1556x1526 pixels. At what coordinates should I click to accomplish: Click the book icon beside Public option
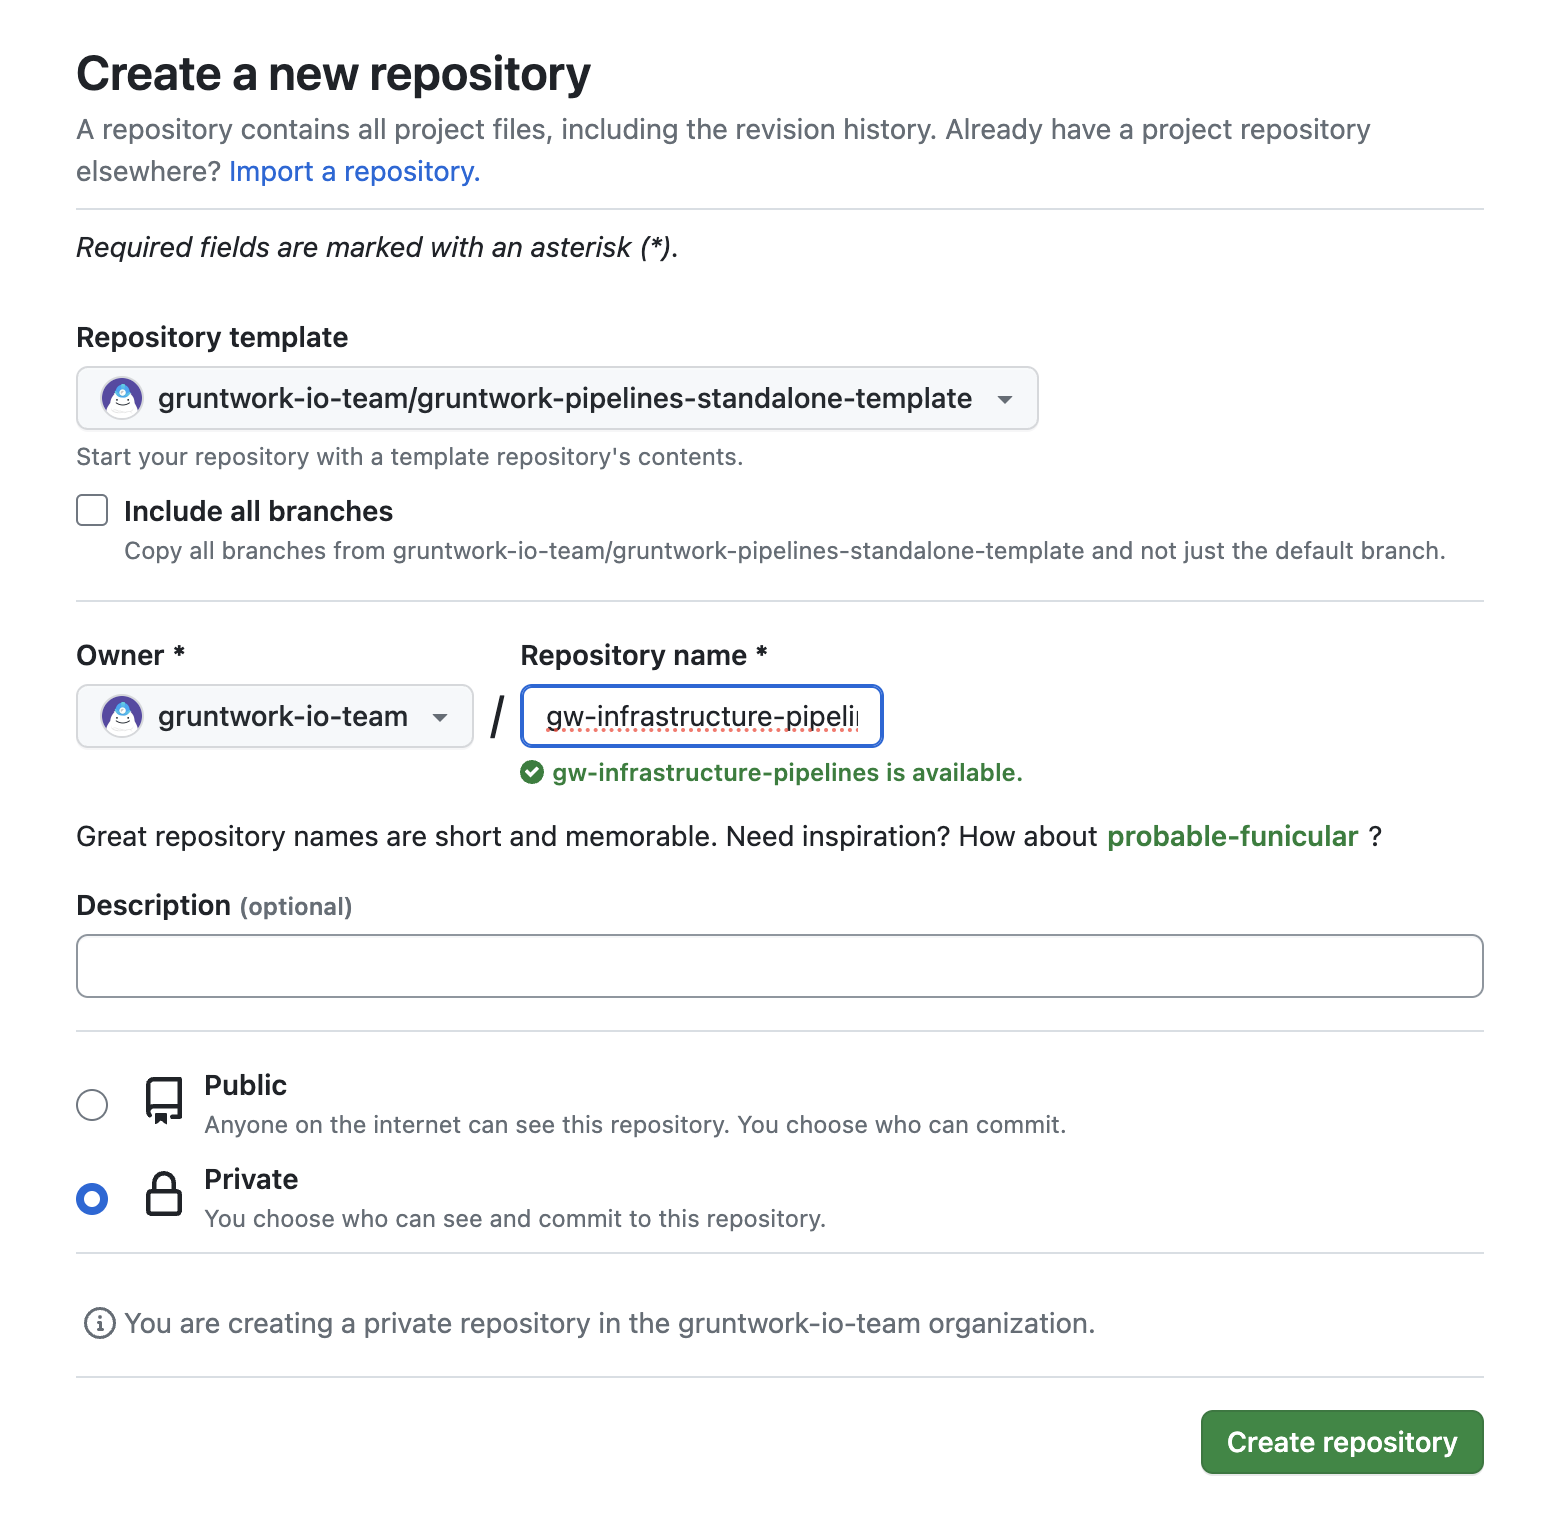click(163, 1101)
